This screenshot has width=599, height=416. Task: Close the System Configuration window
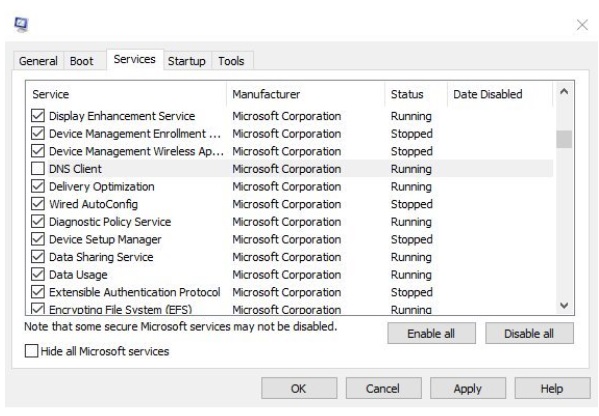(582, 25)
